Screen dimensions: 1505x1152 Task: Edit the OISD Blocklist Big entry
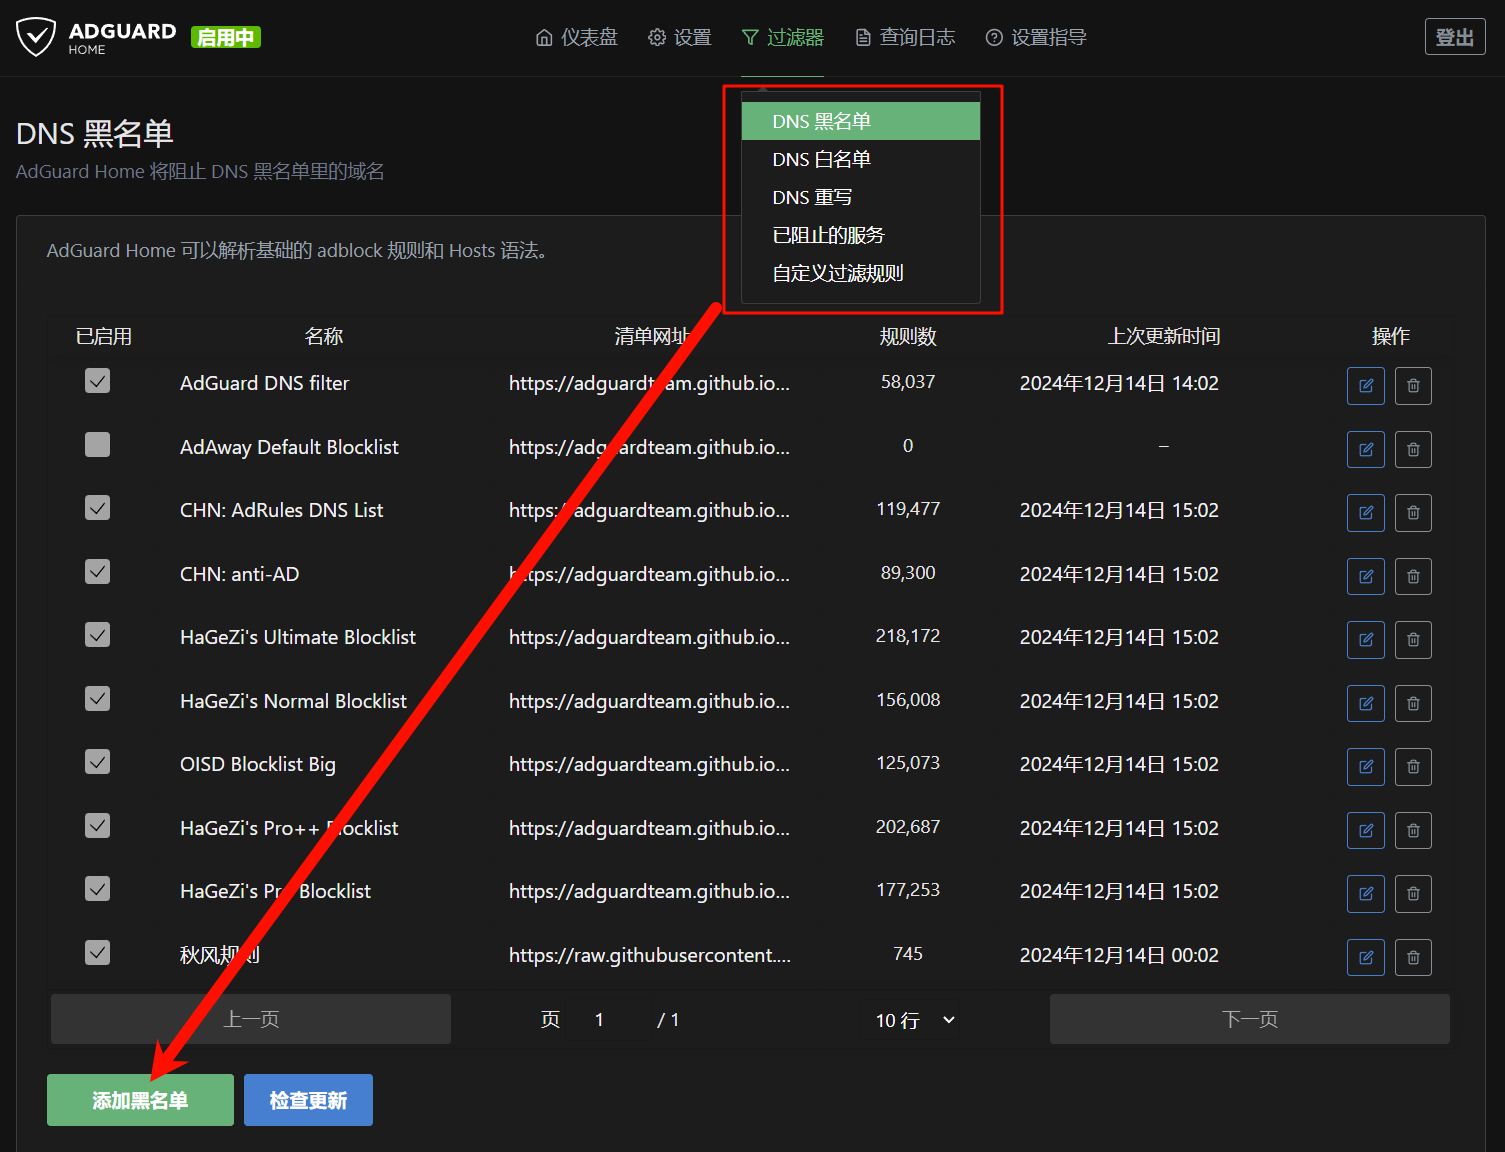pyautogui.click(x=1365, y=767)
